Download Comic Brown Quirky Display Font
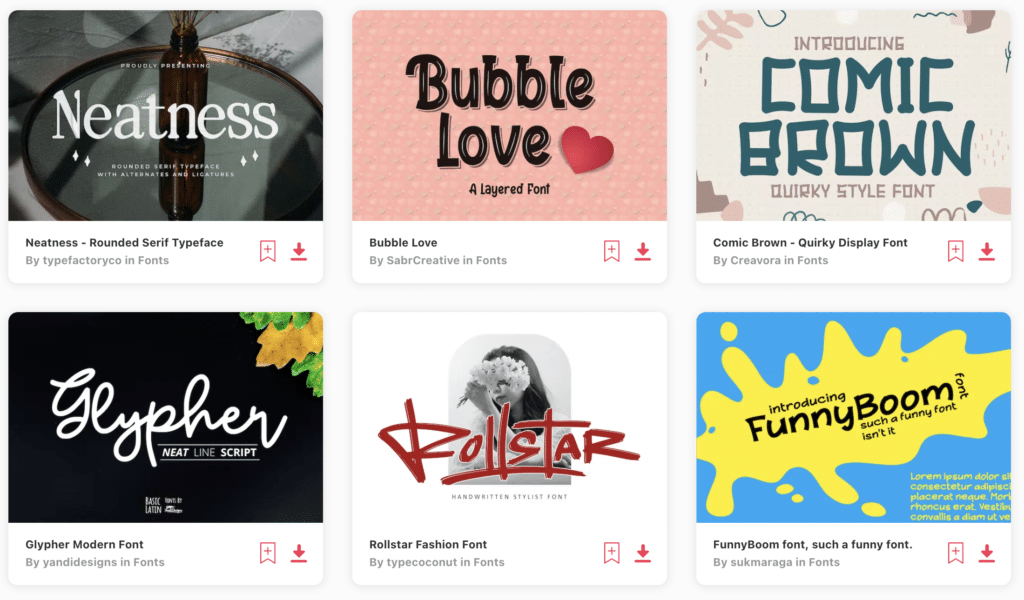Viewport: 1024px width, 600px height. pyautogui.click(x=986, y=251)
